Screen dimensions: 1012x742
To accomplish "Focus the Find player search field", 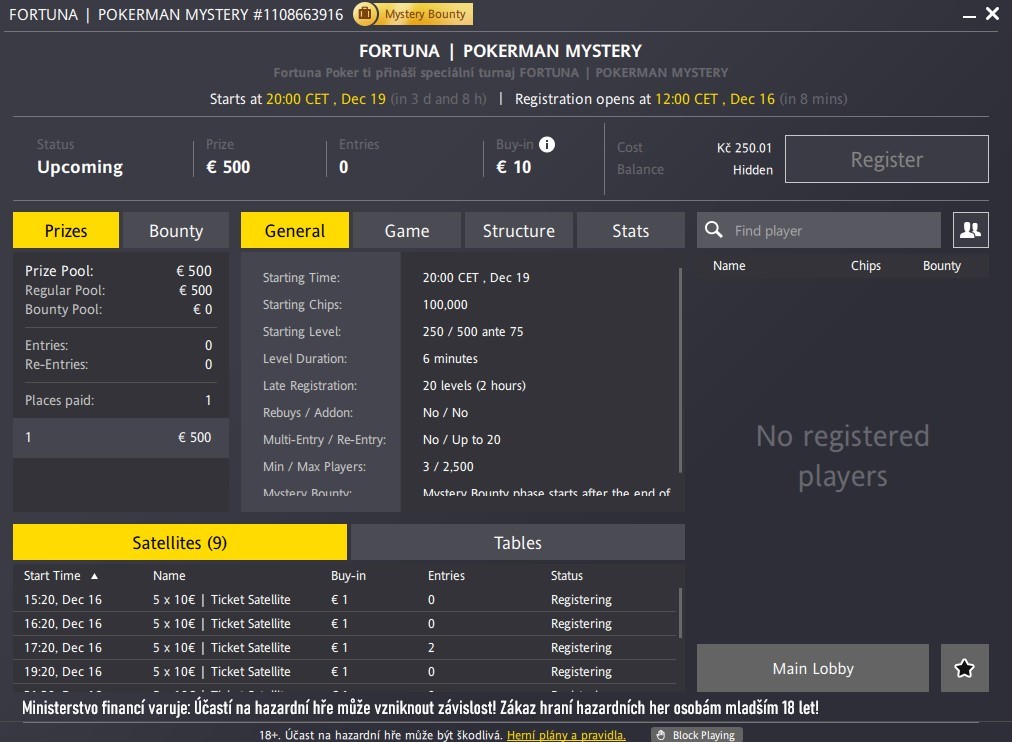I will click(818, 230).
